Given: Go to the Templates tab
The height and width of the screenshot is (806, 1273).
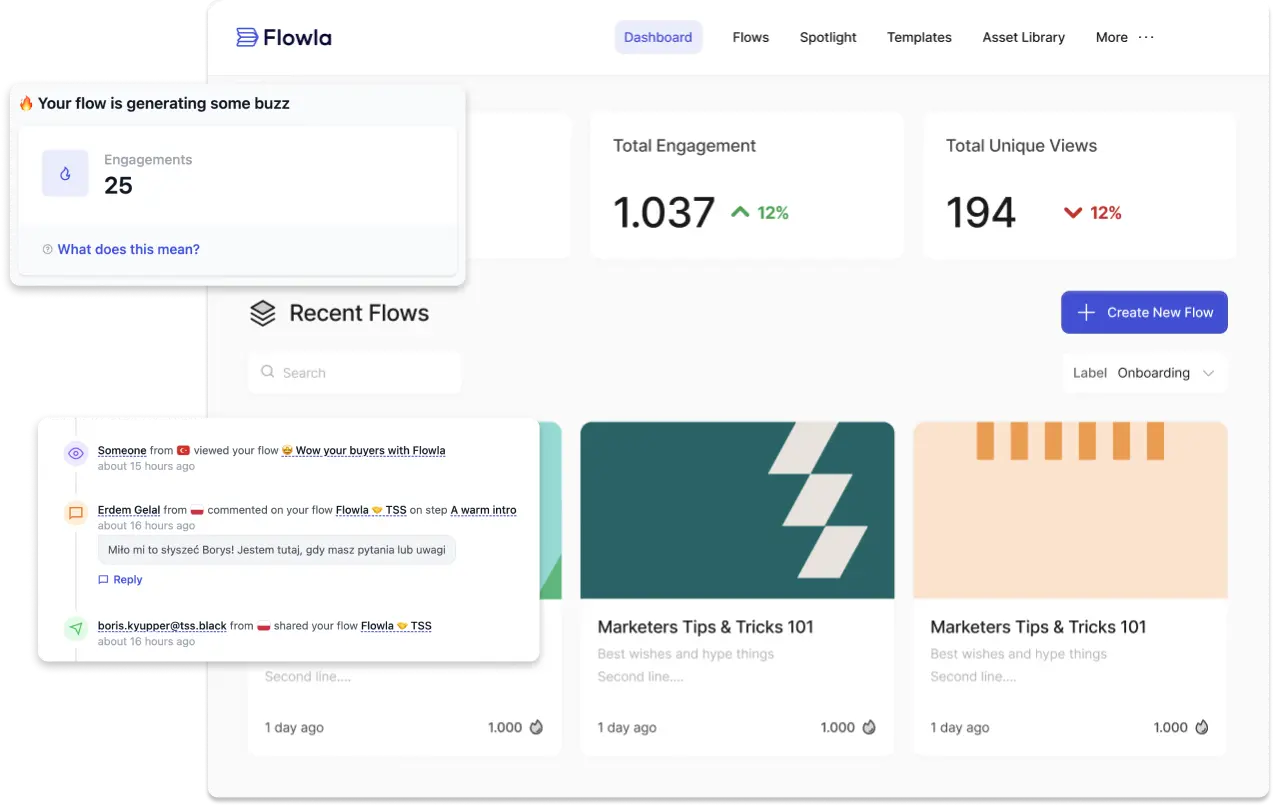Looking at the screenshot, I should pos(919,37).
